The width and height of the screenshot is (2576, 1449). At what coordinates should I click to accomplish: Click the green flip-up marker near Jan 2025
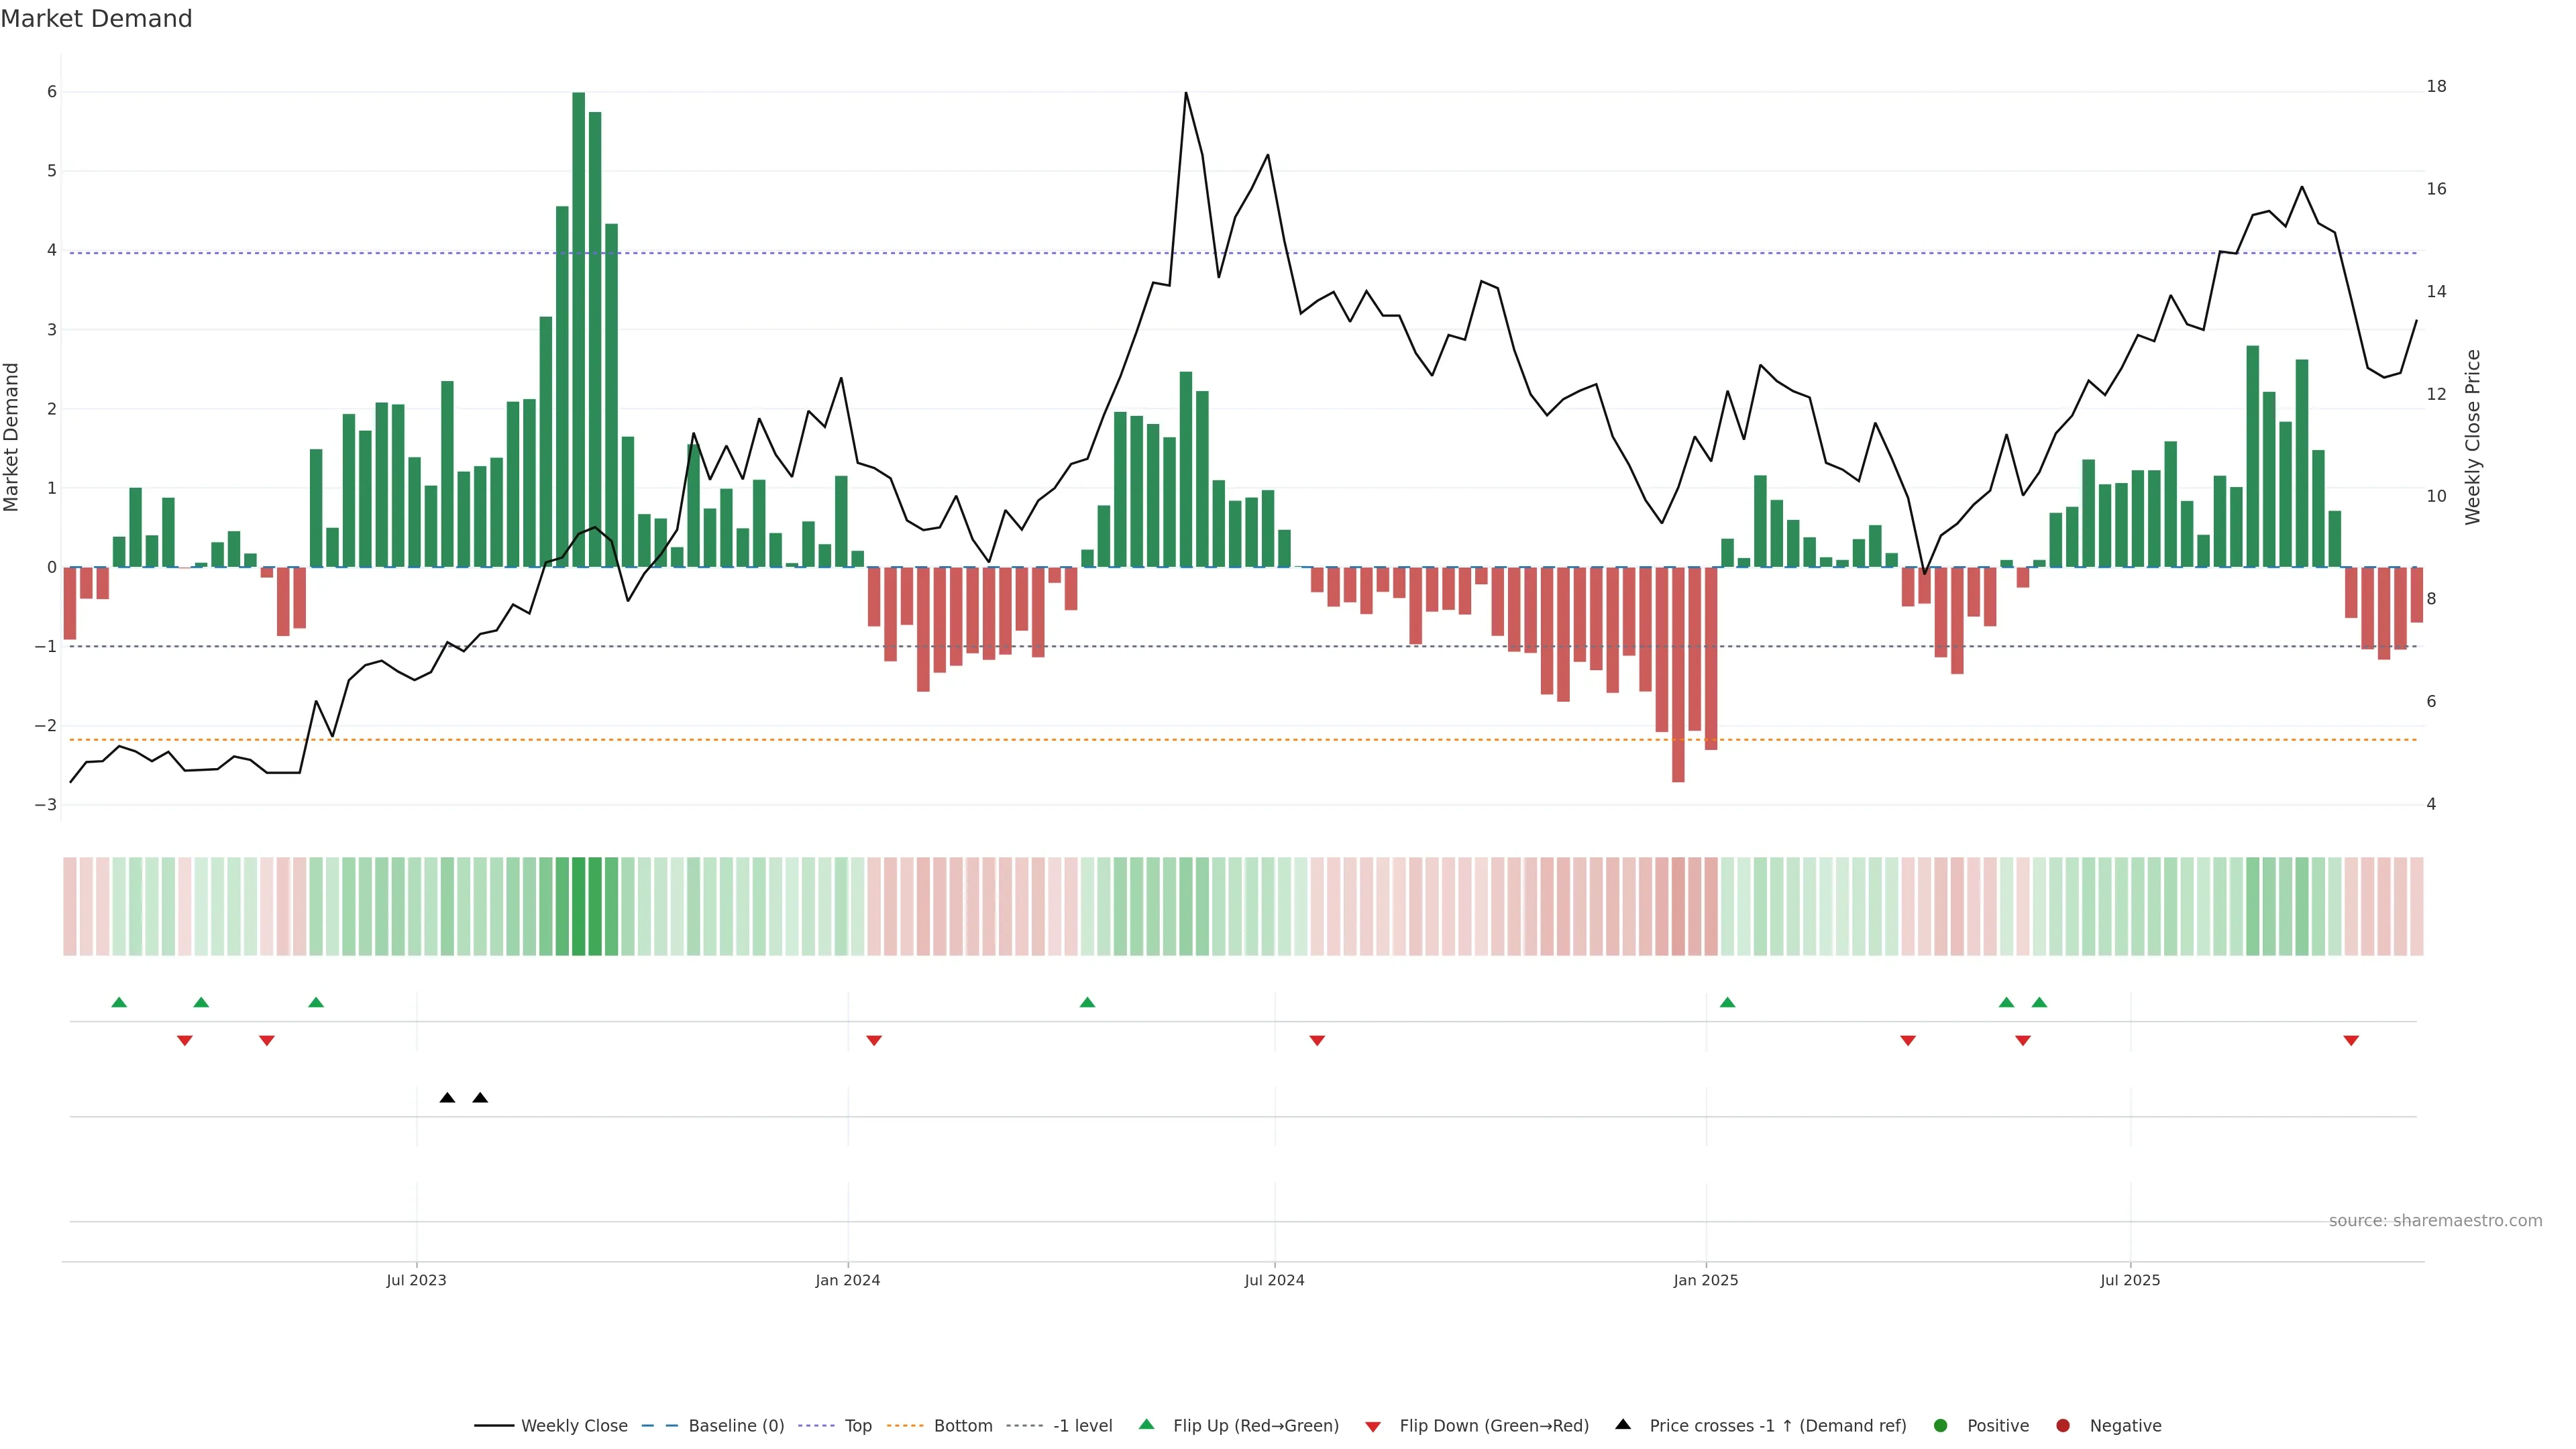click(x=1727, y=1002)
